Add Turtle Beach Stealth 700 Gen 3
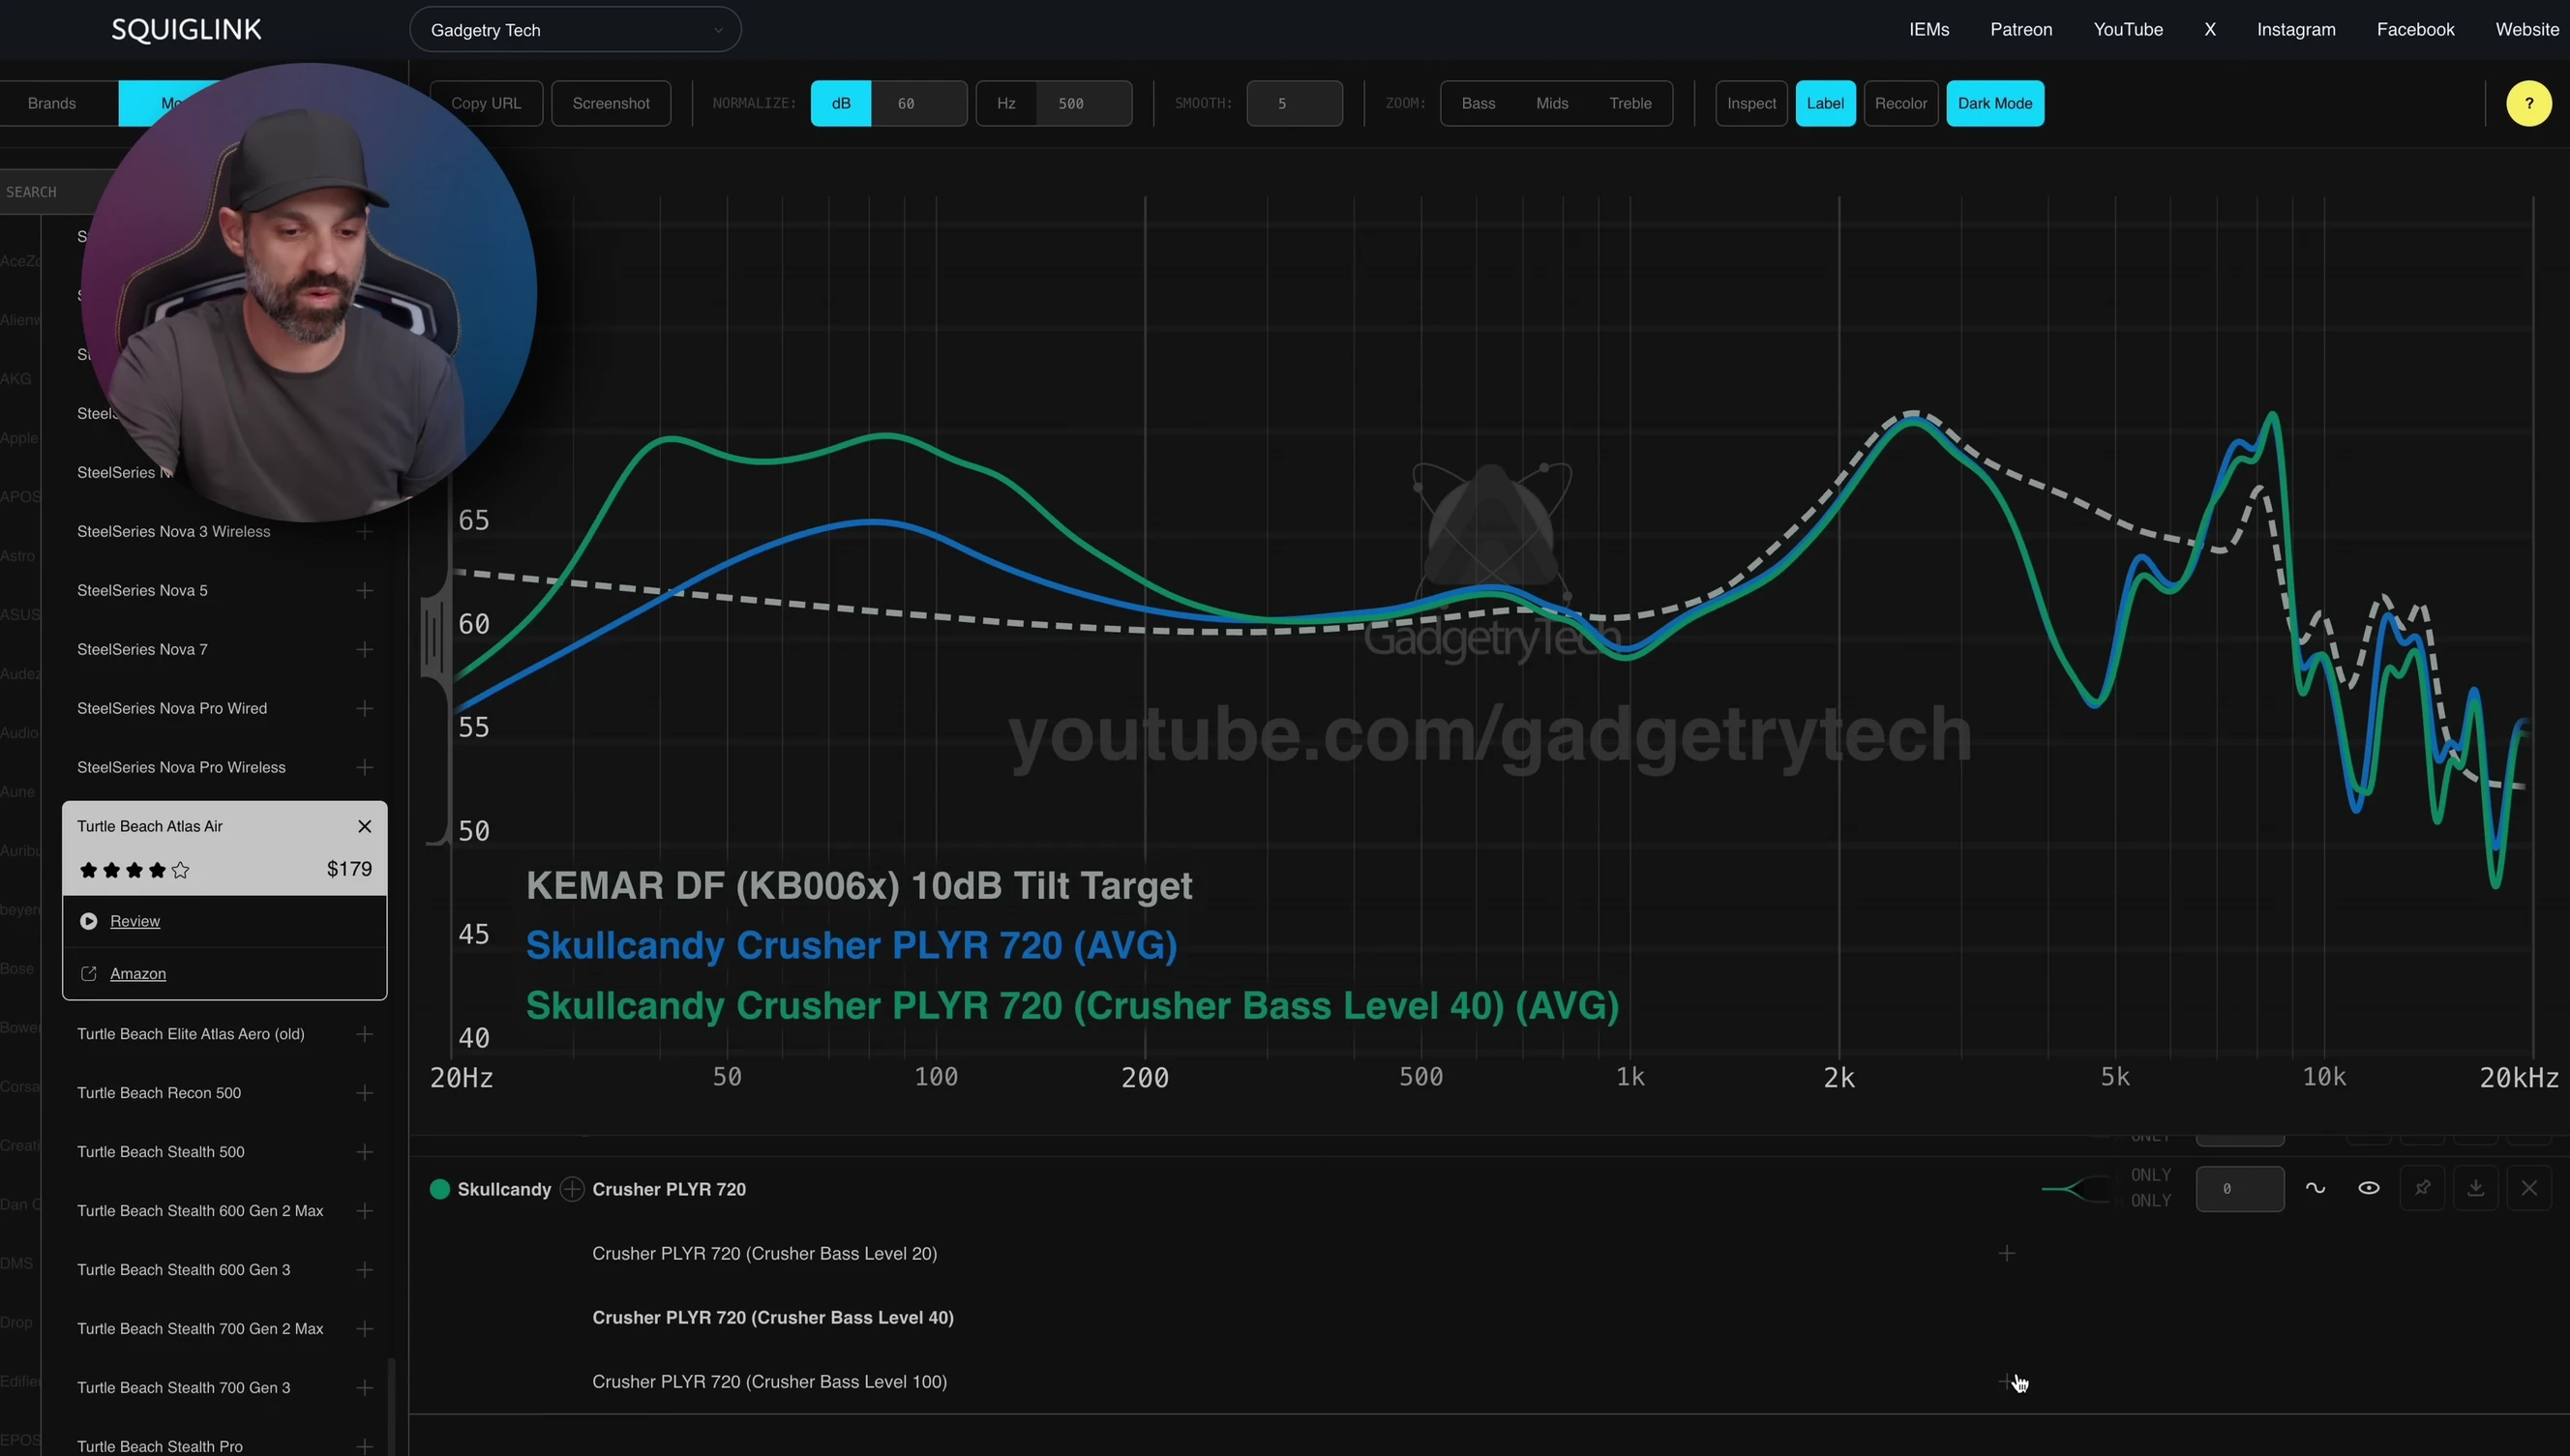The image size is (2570, 1456). click(364, 1388)
